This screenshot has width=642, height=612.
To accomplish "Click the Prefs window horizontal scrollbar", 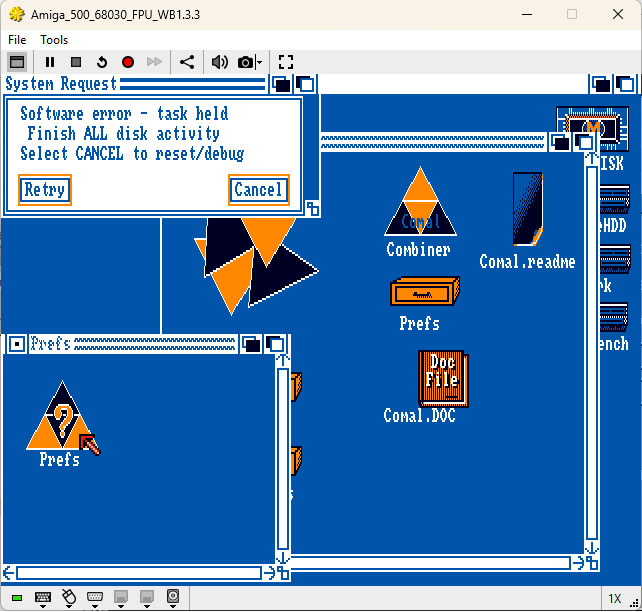I will 139,573.
